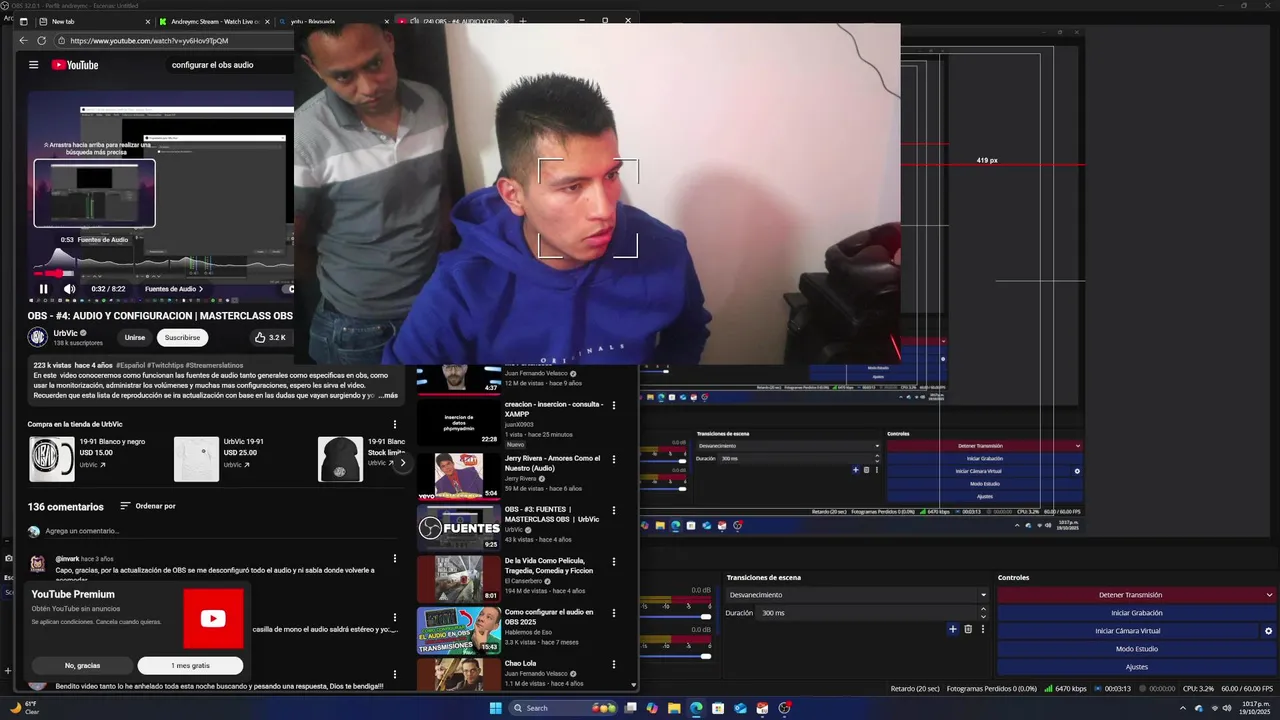Screen dimensions: 1280x720
Task: Like the video with thumbs-up 3.2 K
Action: 270,338
